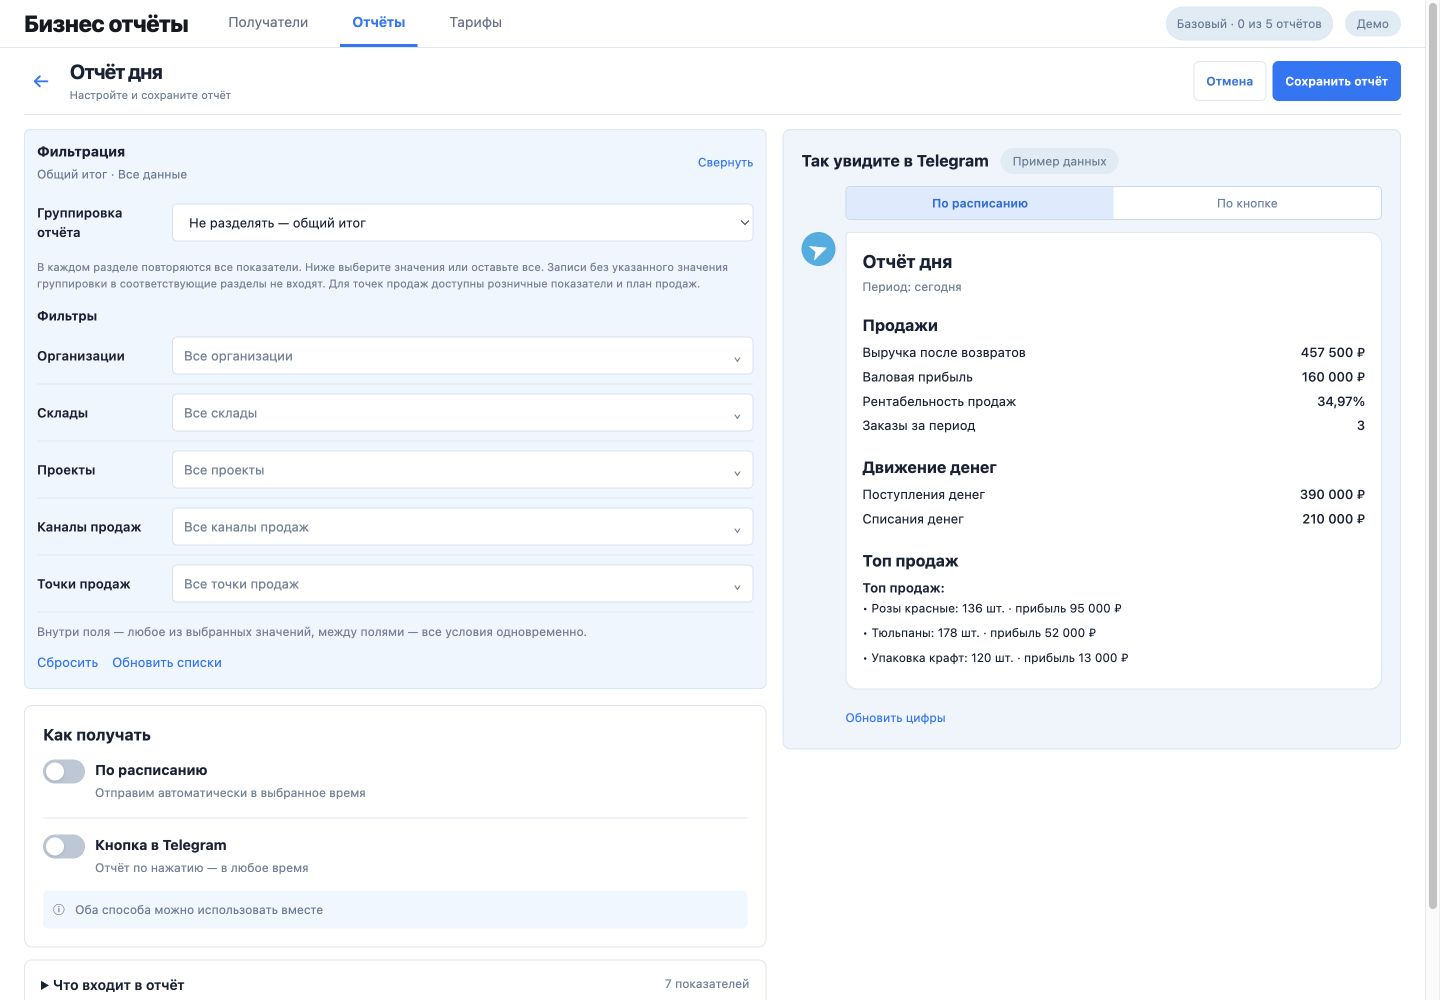The height and width of the screenshot is (1000, 1440).
Task: Select the Отчёты tab
Action: coord(379,22)
